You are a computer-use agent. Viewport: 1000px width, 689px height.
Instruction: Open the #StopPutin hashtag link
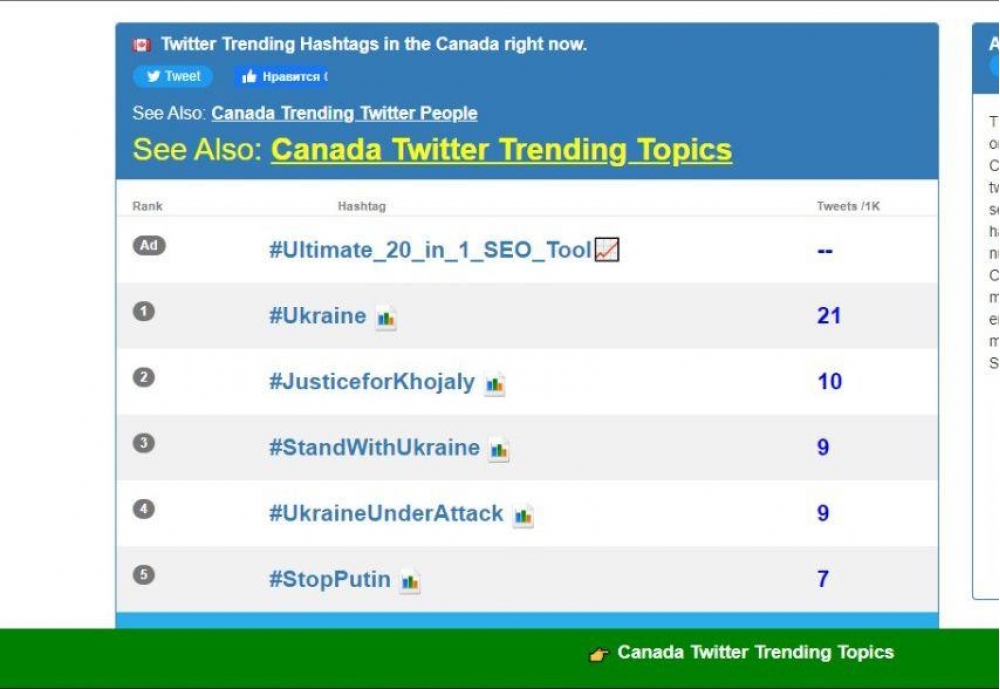[x=329, y=579]
